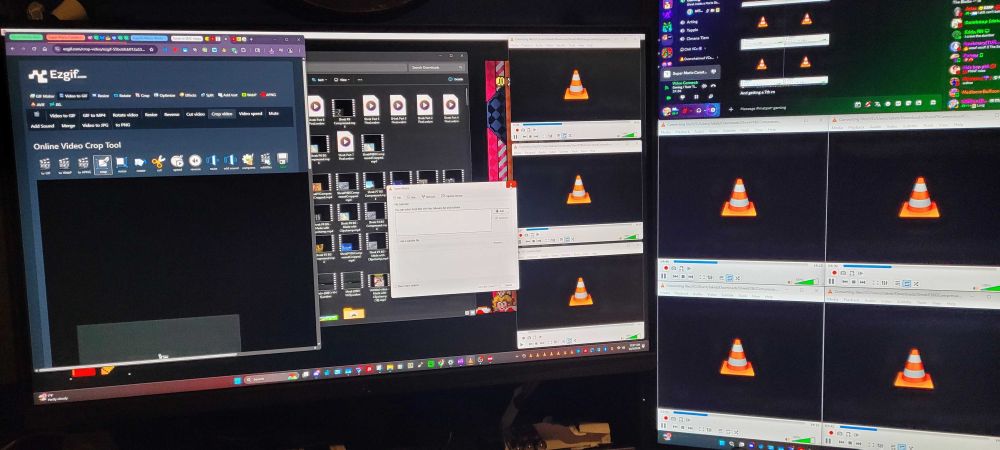The width and height of the screenshot is (1000, 450).
Task: Go back in the browser
Action: 13,48
